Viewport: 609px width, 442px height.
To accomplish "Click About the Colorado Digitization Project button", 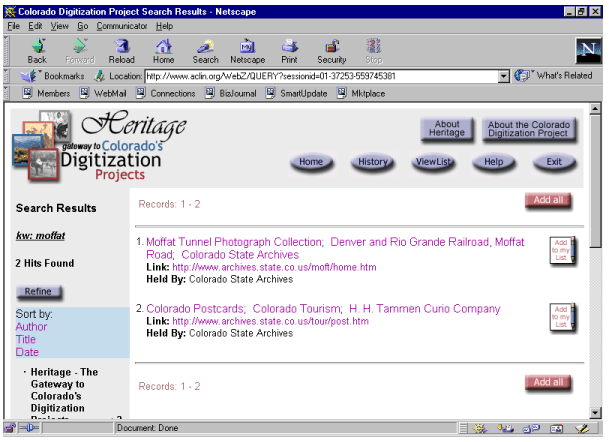I will [x=529, y=129].
